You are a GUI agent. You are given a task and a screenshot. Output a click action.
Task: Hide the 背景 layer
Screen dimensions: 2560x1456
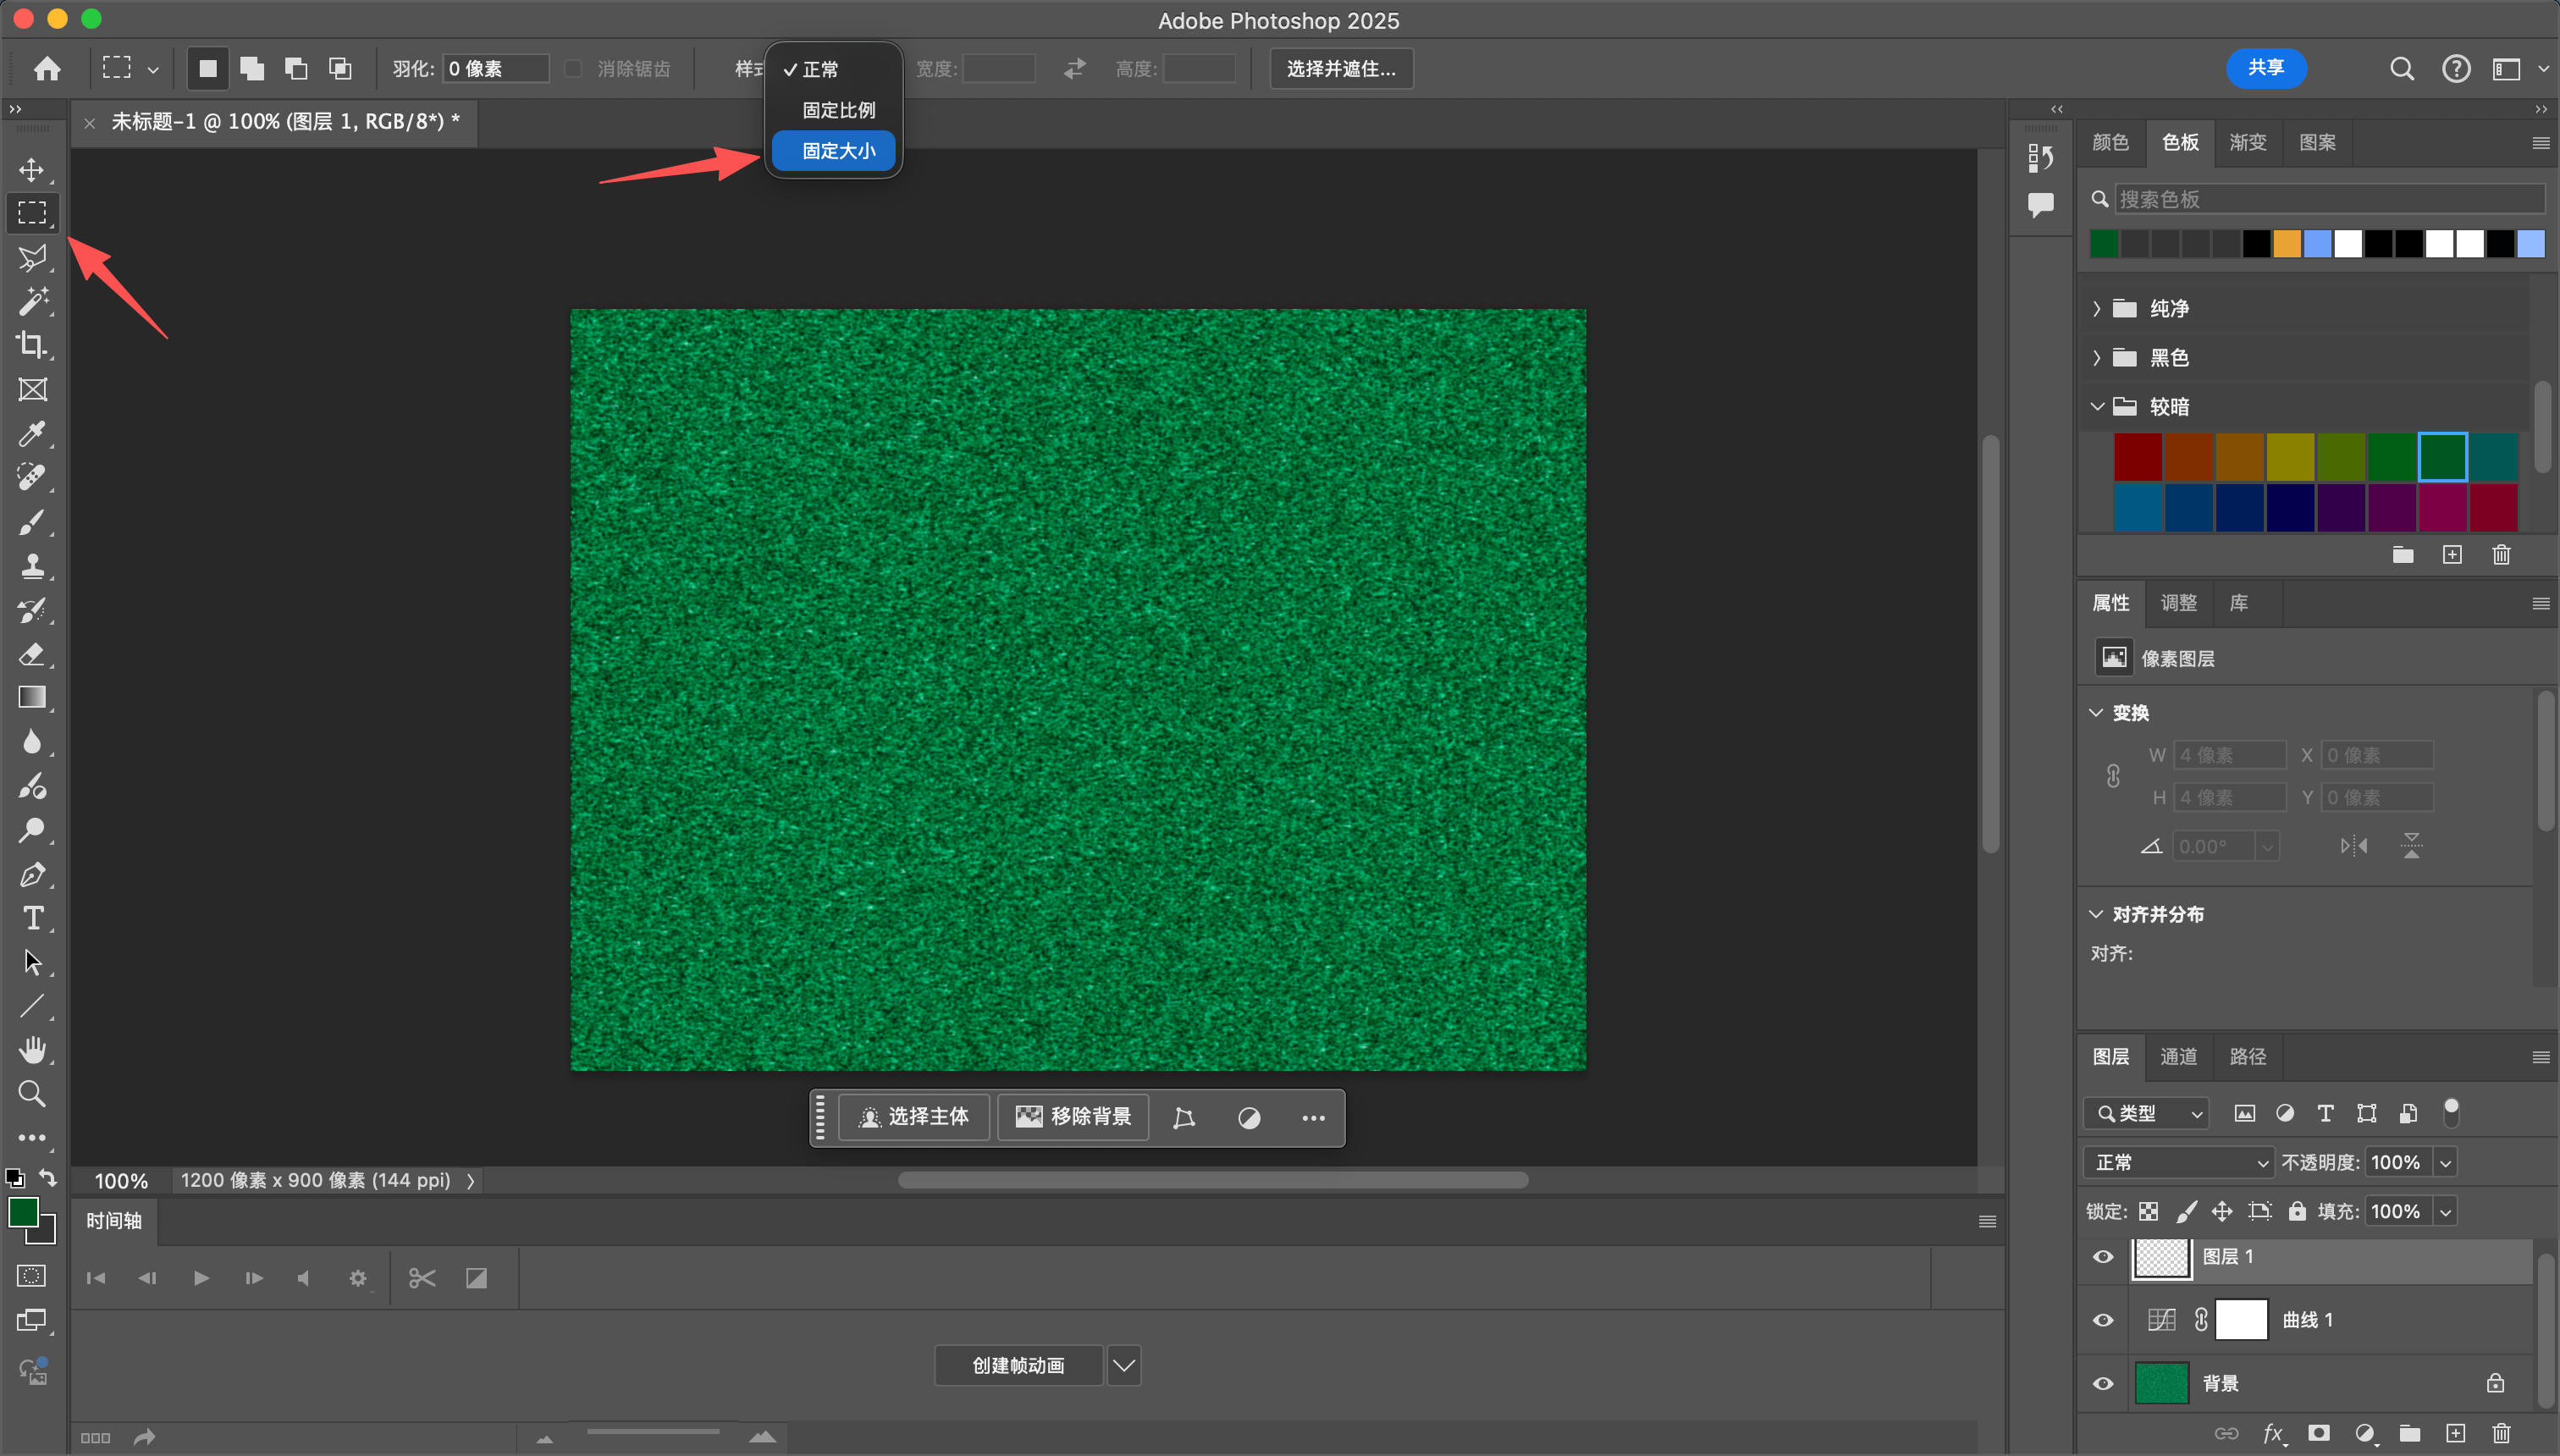pos(2103,1384)
